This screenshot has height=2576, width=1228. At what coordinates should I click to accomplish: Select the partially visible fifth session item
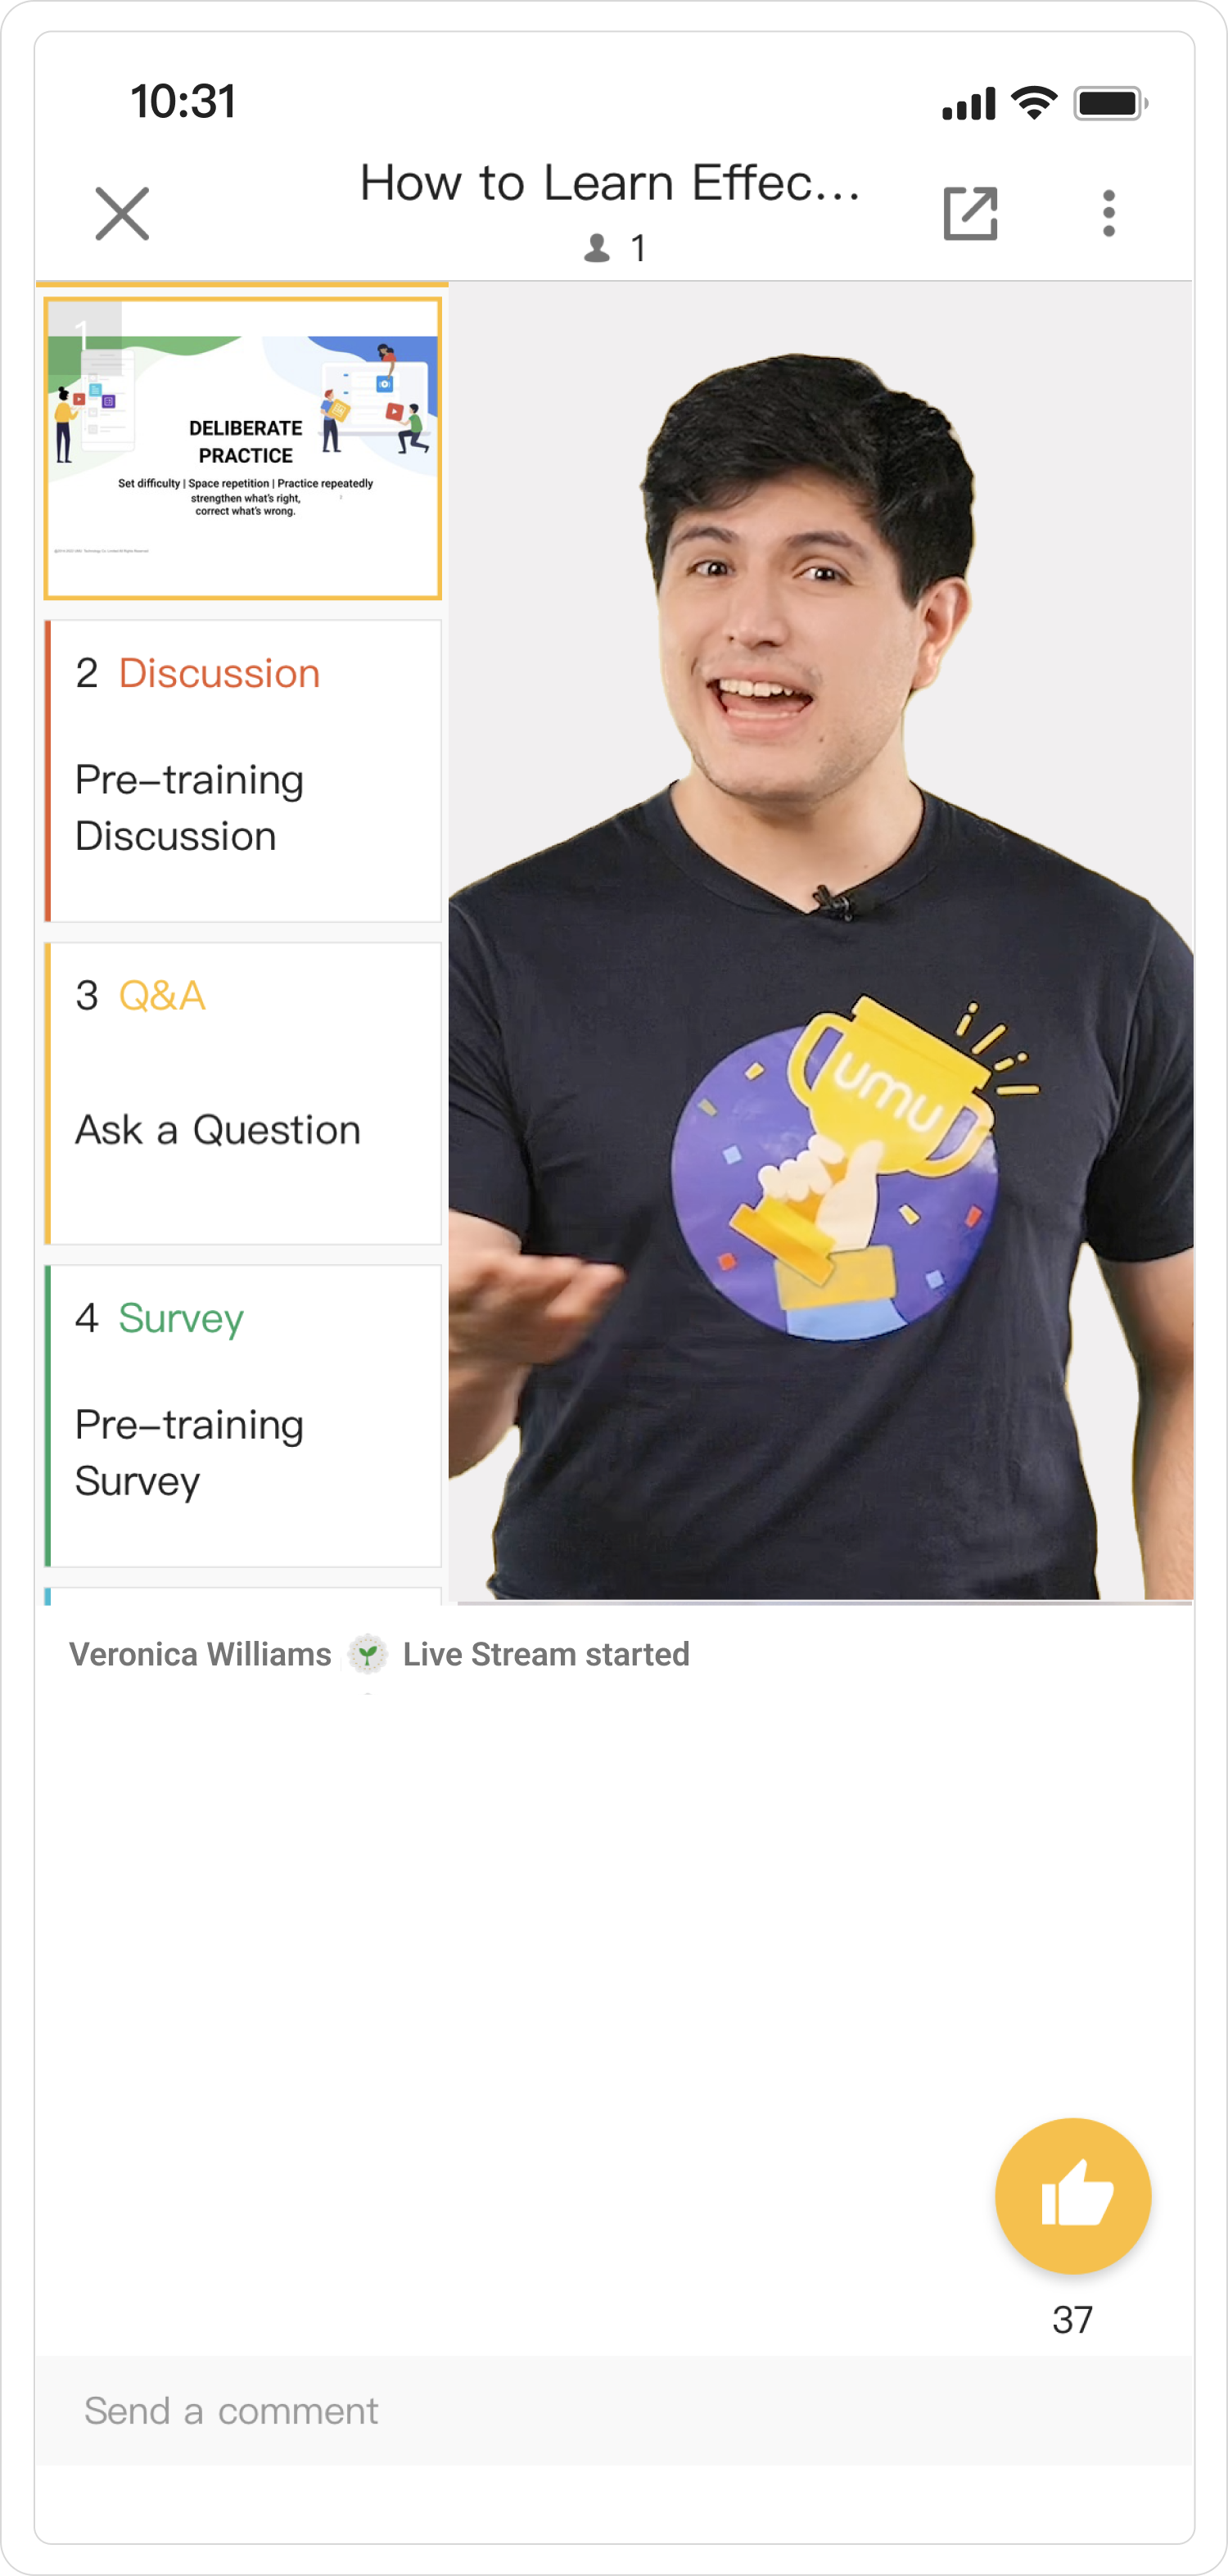pos(243,1596)
